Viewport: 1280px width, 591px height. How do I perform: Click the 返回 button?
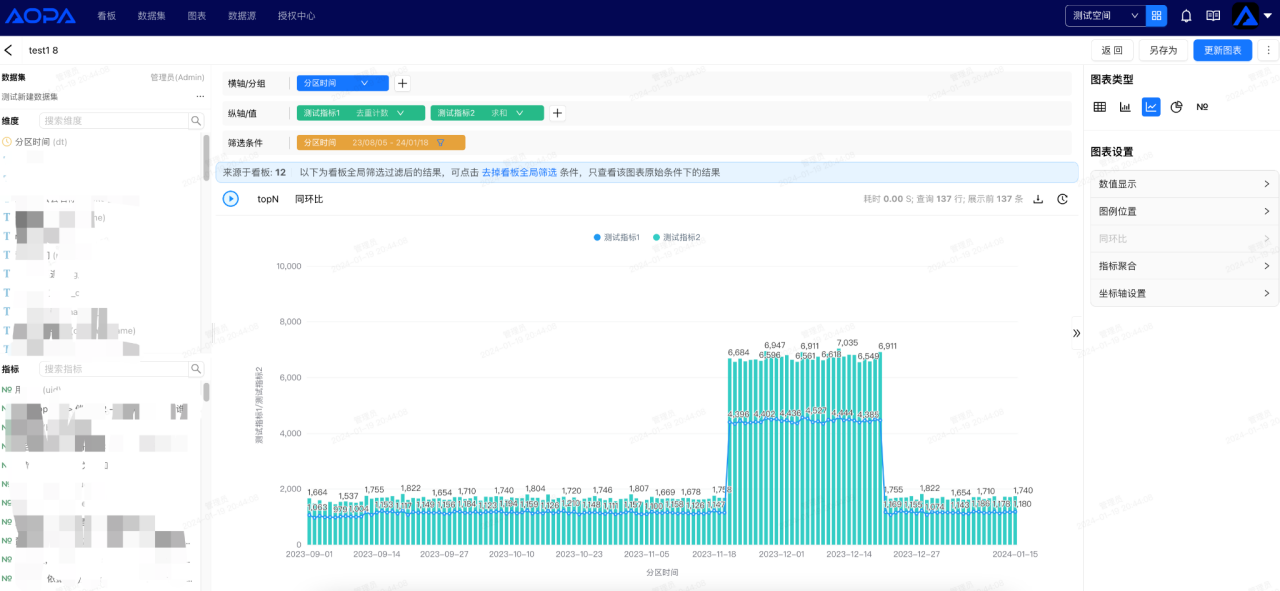(x=1112, y=50)
